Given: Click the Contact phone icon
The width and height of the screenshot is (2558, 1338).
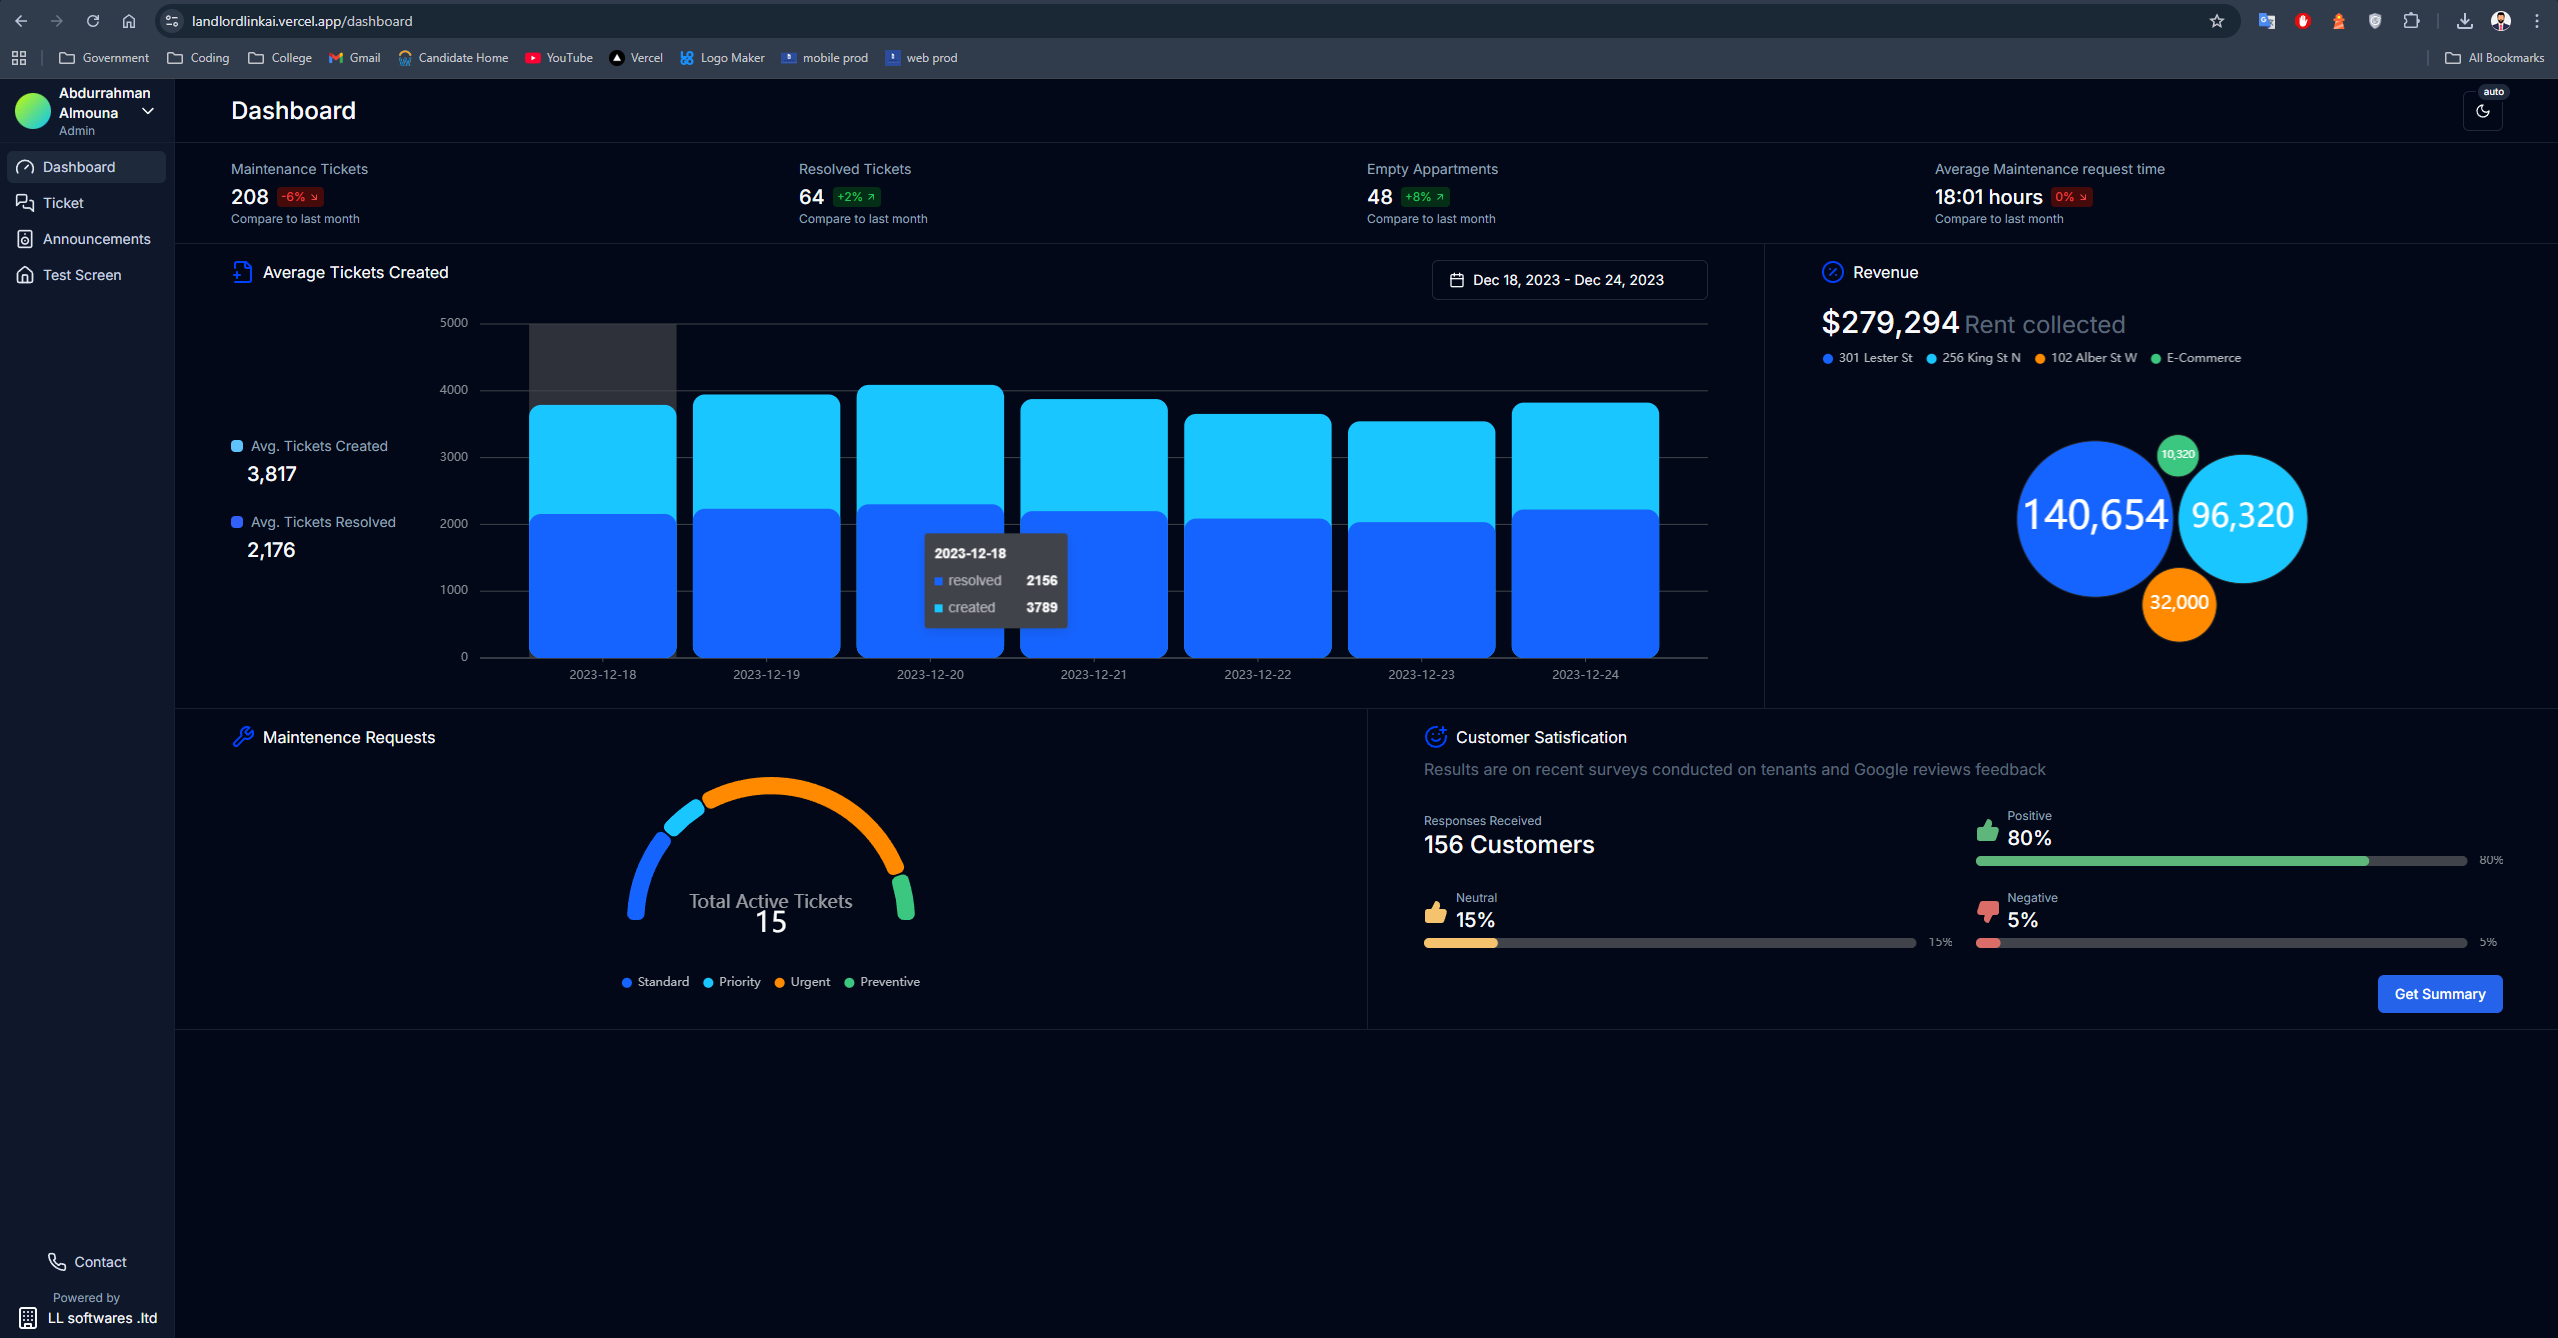Looking at the screenshot, I should pyautogui.click(x=57, y=1262).
